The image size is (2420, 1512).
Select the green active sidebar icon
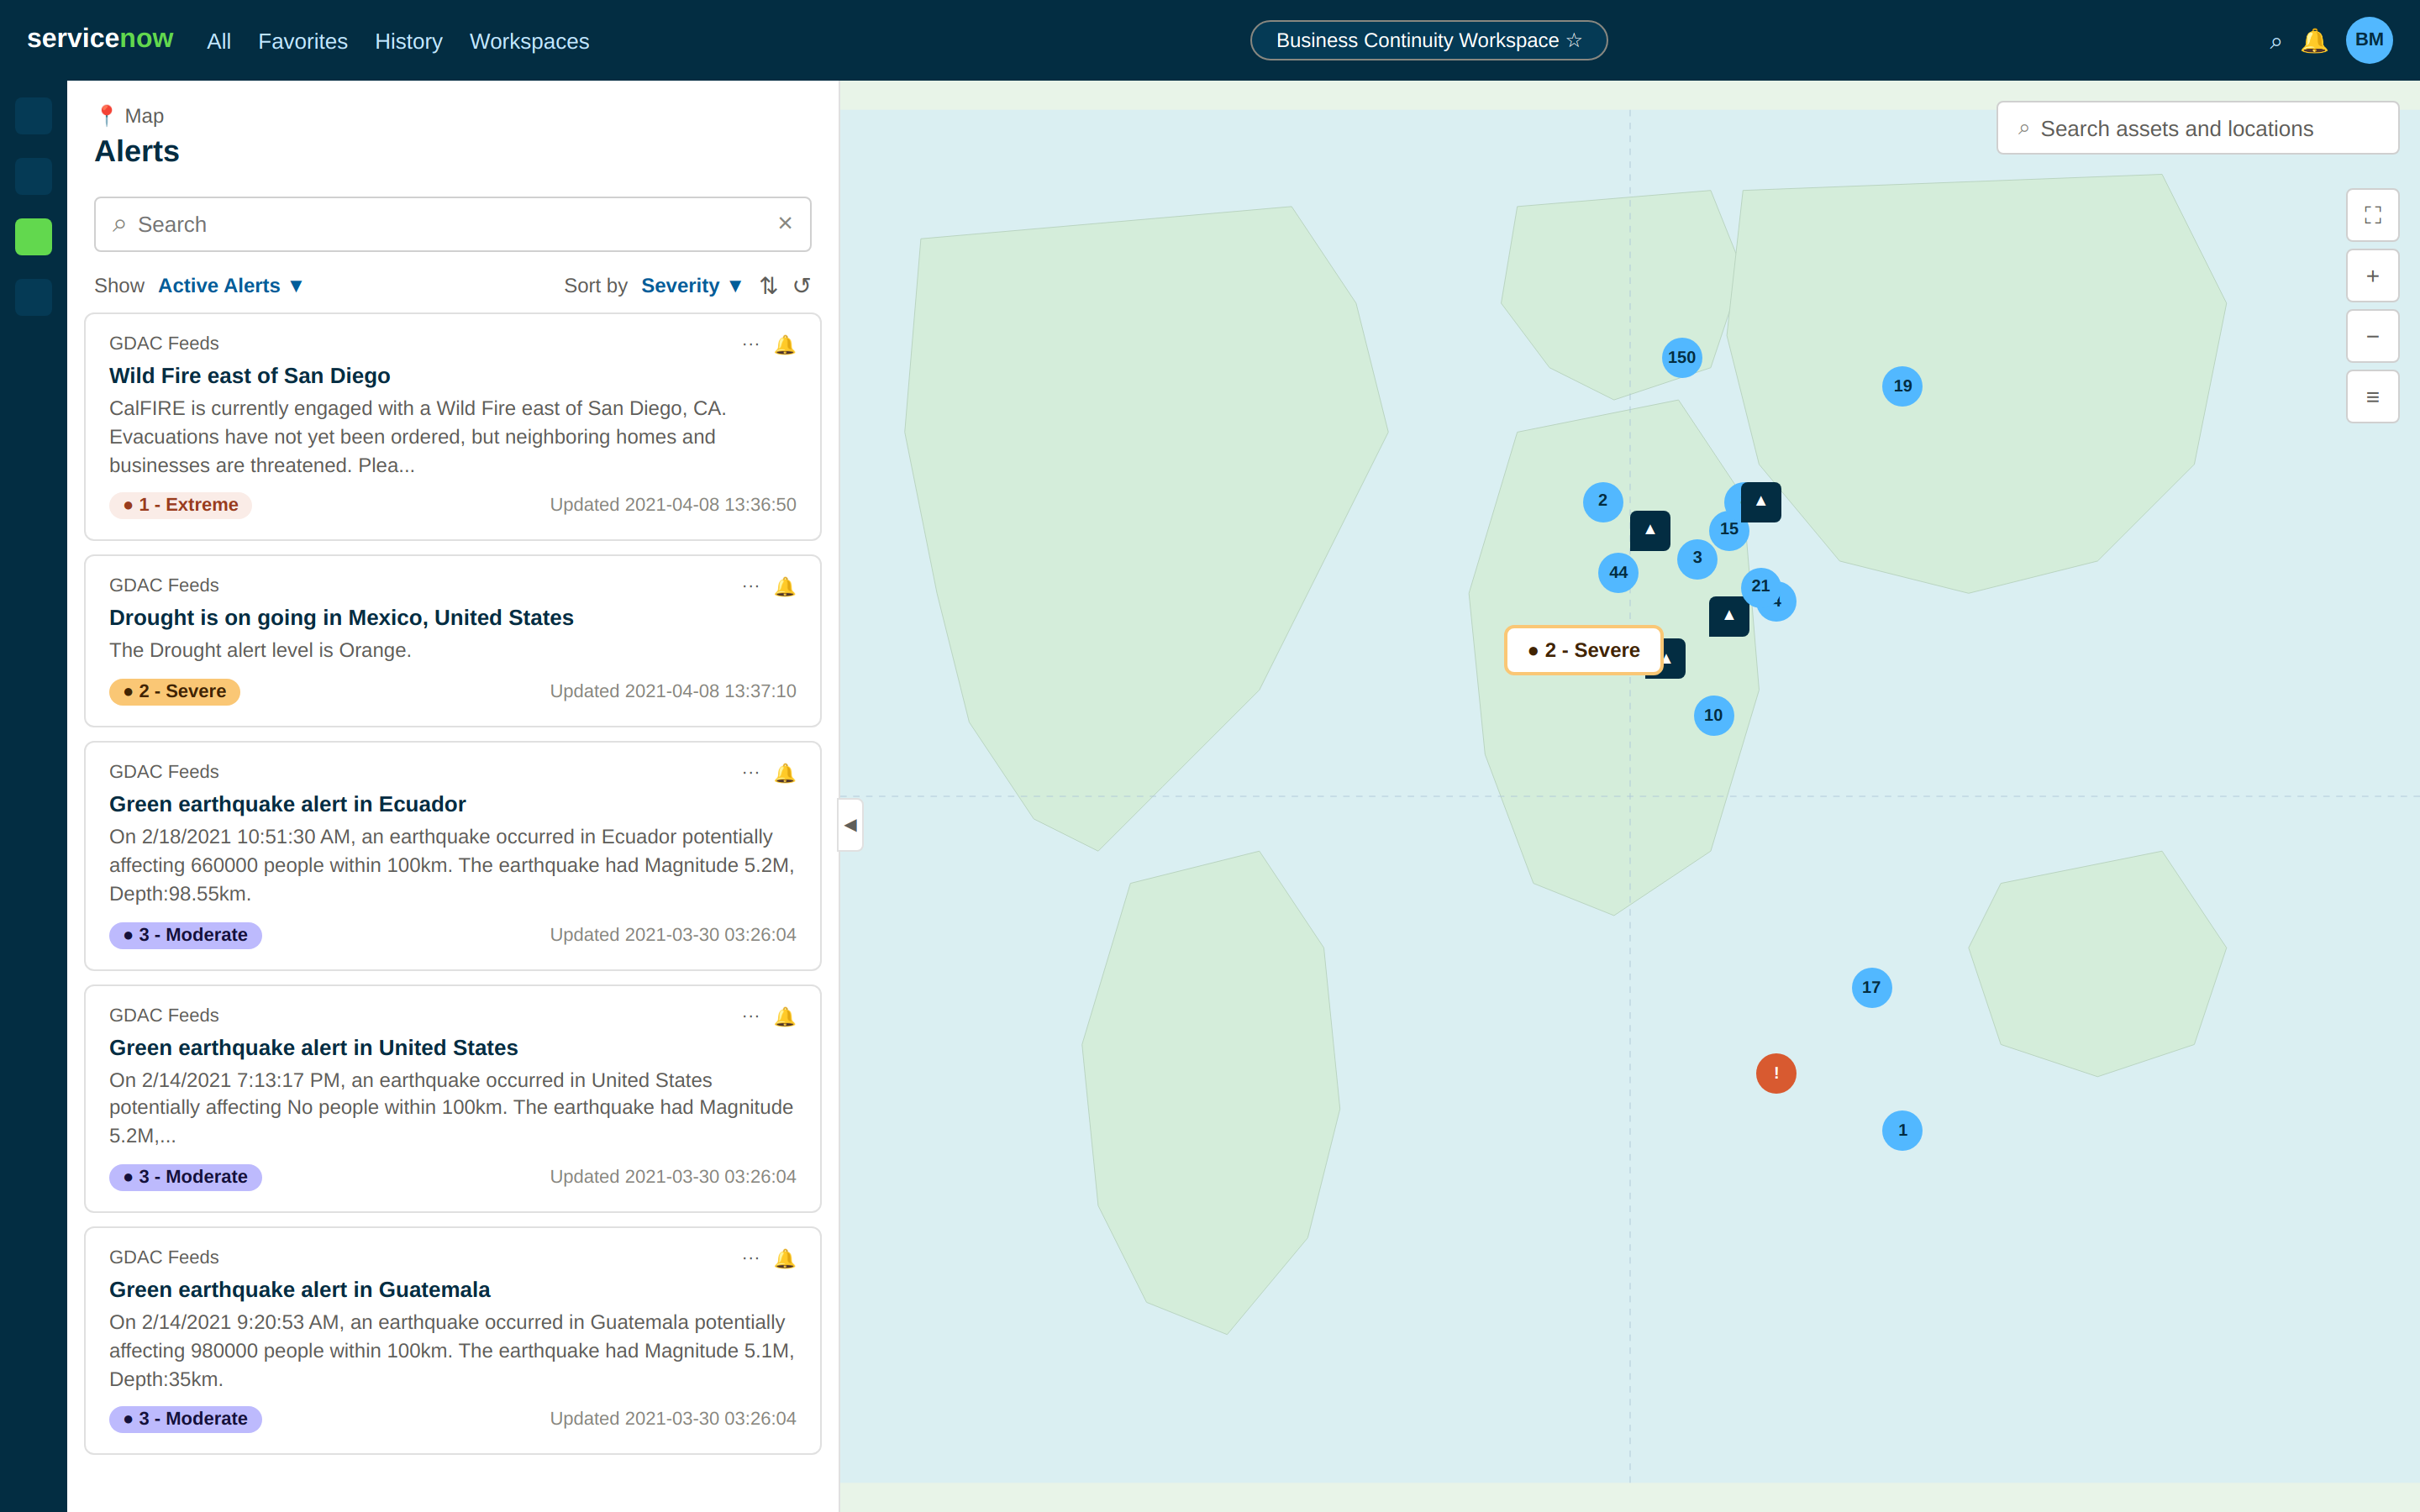[34, 237]
